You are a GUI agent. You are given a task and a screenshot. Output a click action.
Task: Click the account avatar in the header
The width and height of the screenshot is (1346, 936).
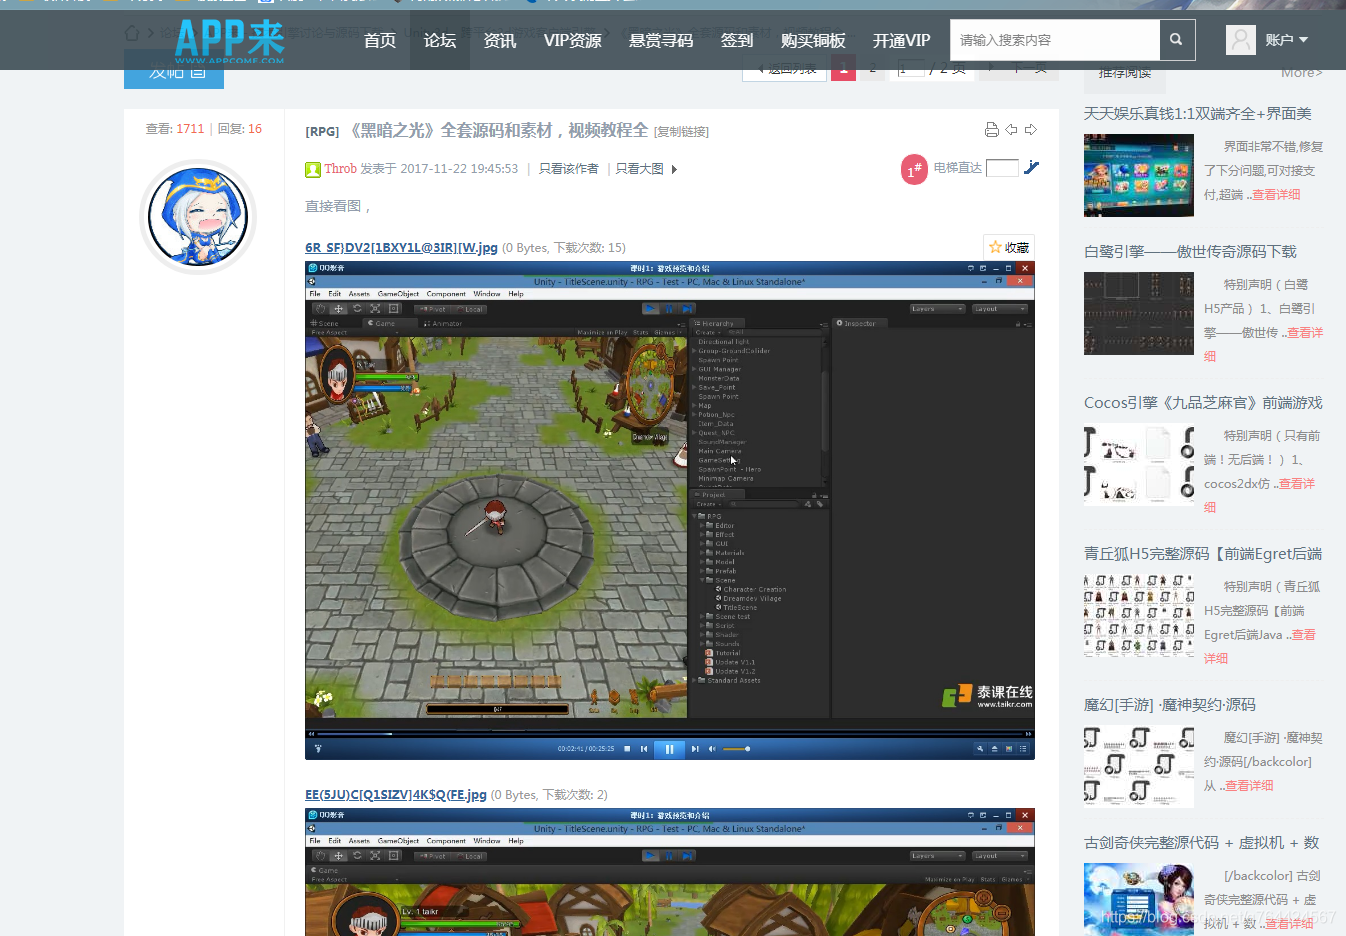coord(1241,40)
